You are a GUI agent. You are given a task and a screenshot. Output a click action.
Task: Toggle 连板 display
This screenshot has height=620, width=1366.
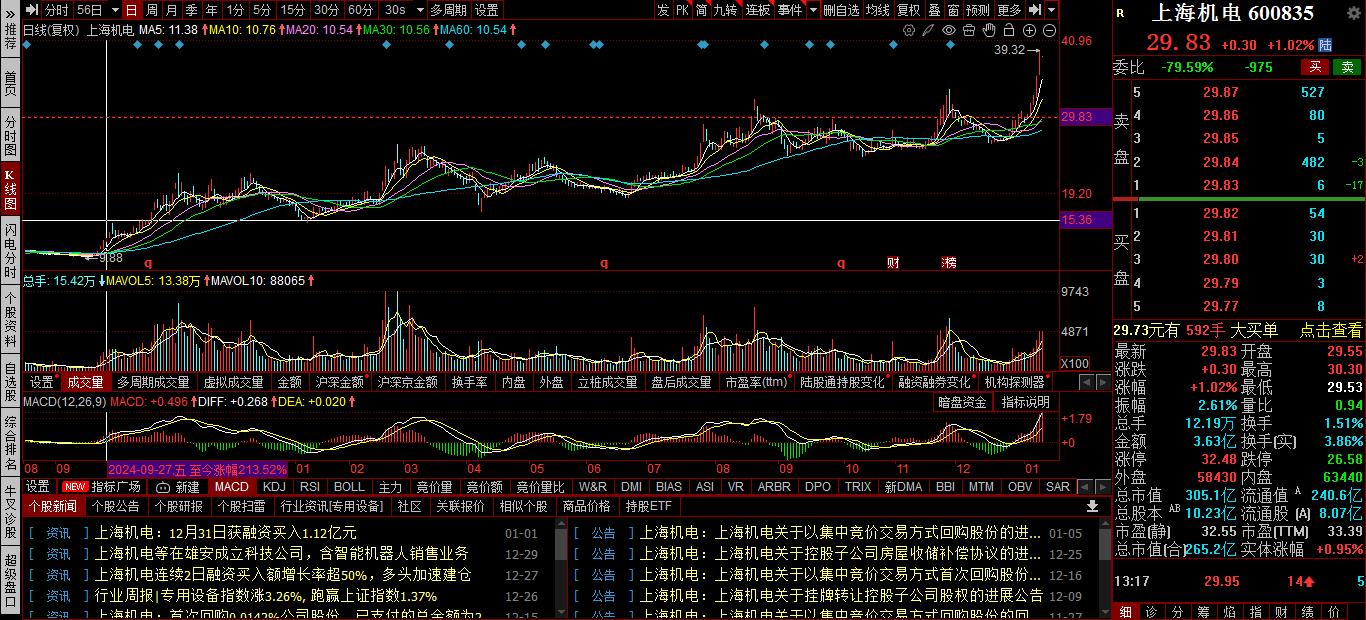[x=758, y=9]
